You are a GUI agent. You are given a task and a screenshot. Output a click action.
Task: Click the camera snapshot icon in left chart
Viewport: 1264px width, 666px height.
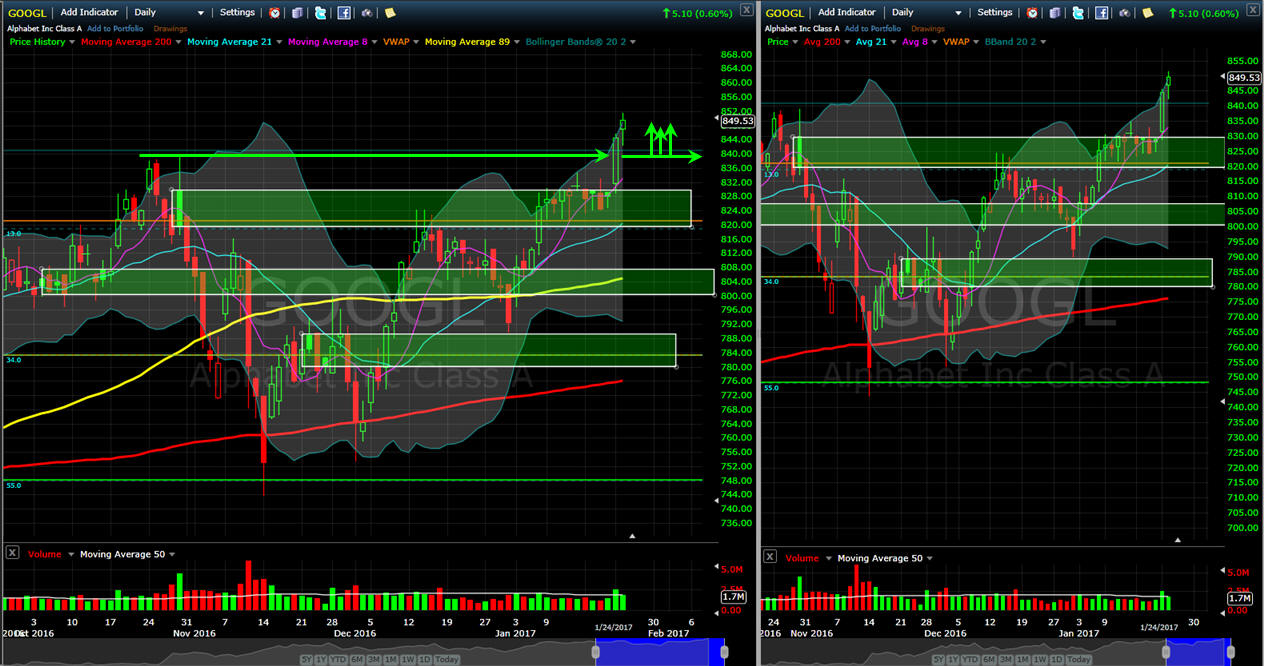click(x=367, y=13)
